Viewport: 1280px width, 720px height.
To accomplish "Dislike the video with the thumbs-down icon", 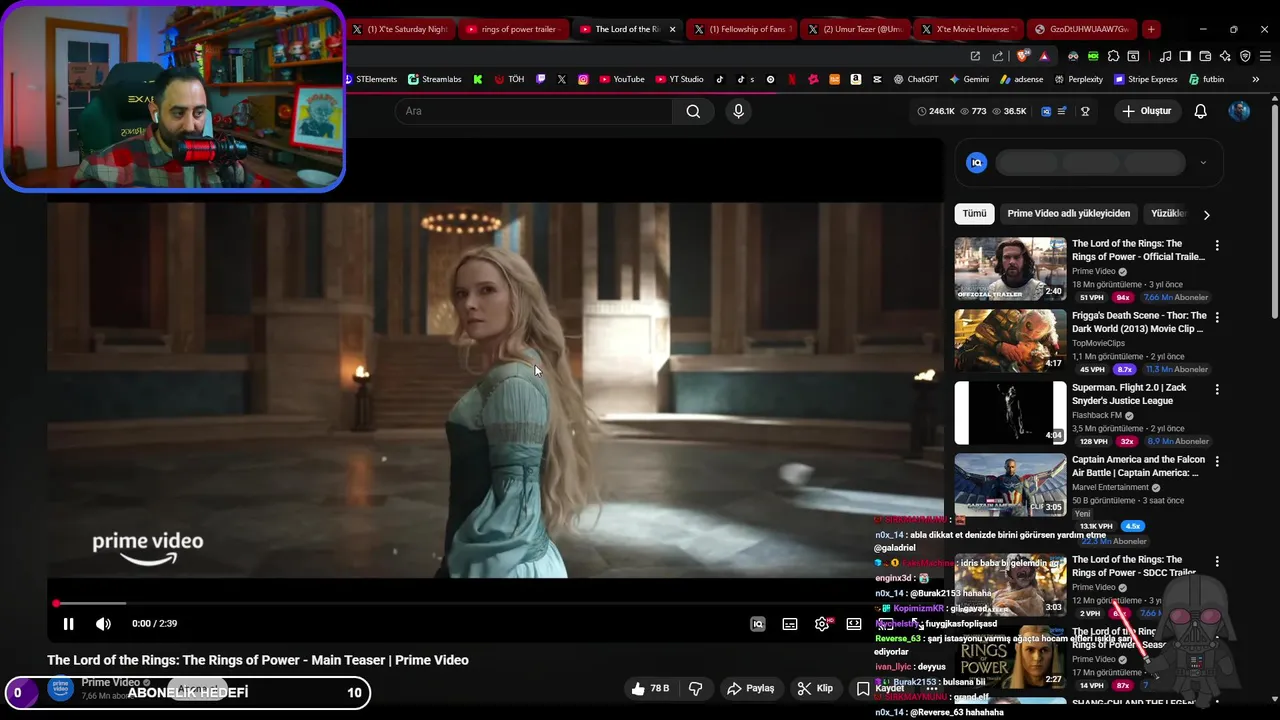I will click(695, 688).
